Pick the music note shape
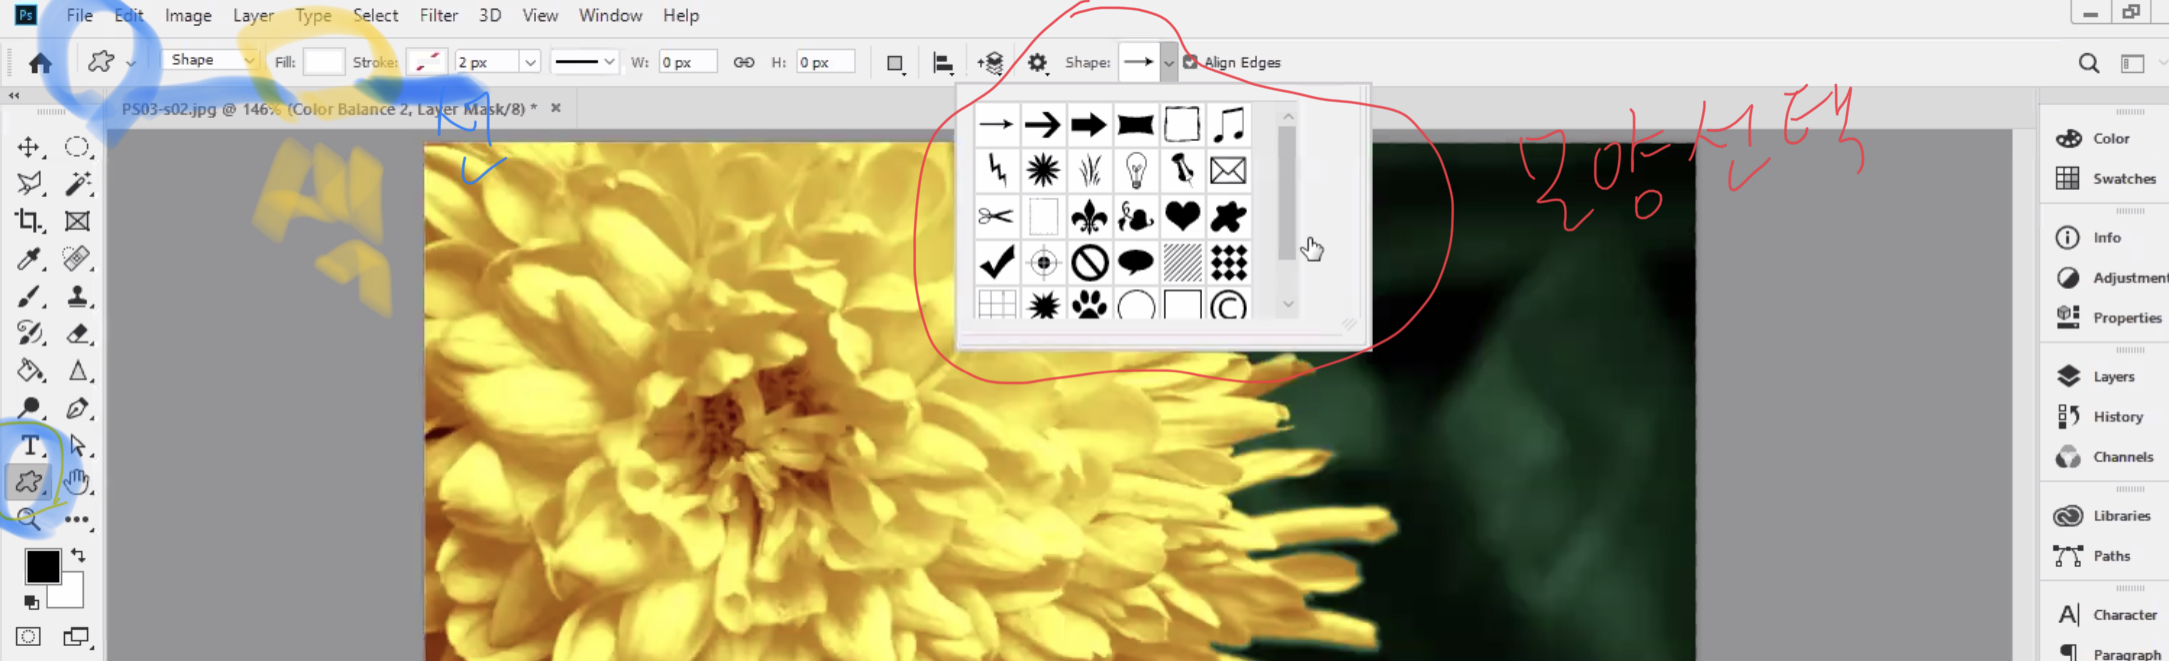The image size is (2169, 661). [1228, 124]
